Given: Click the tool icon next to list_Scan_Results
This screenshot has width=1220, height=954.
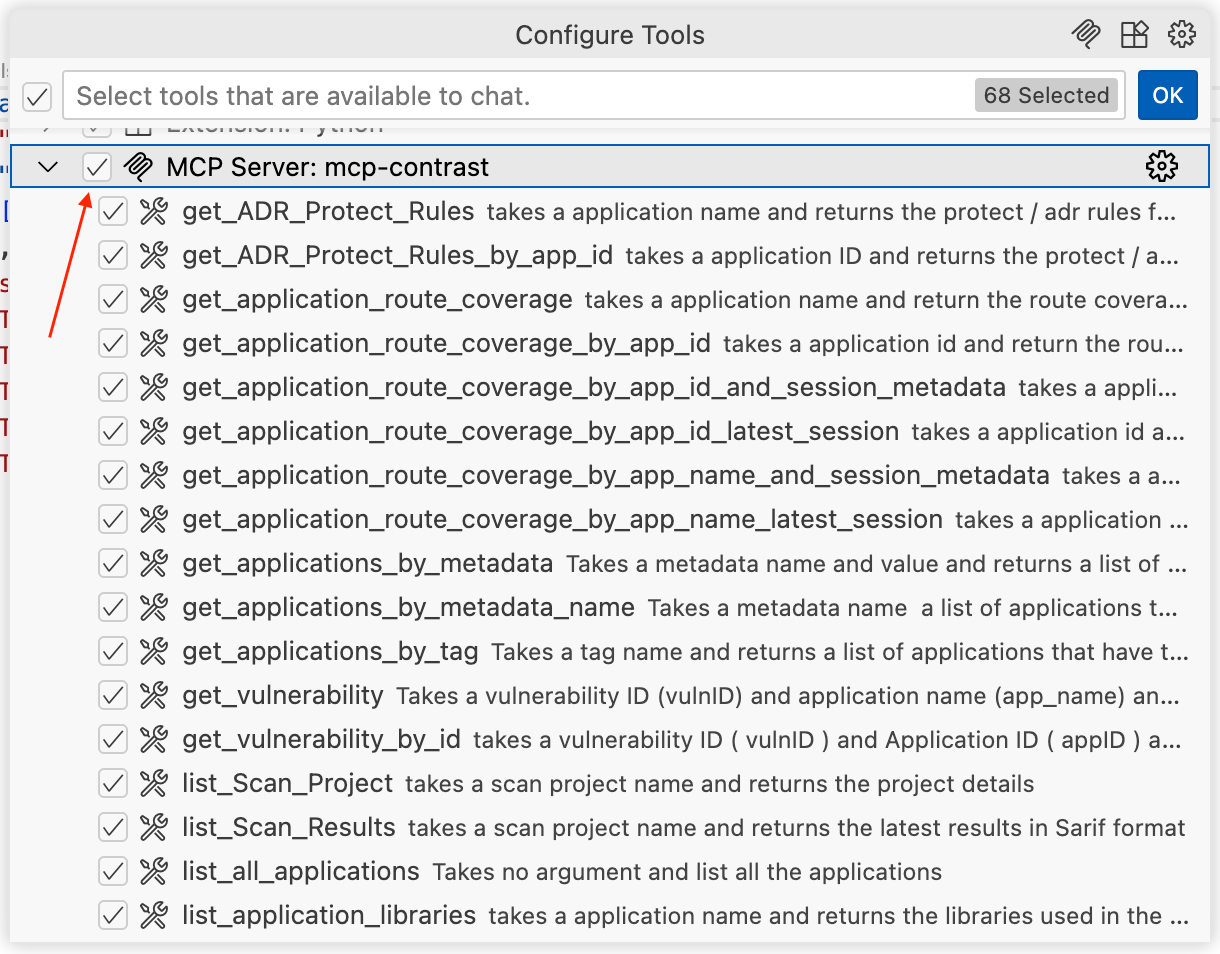Looking at the screenshot, I should 153,828.
